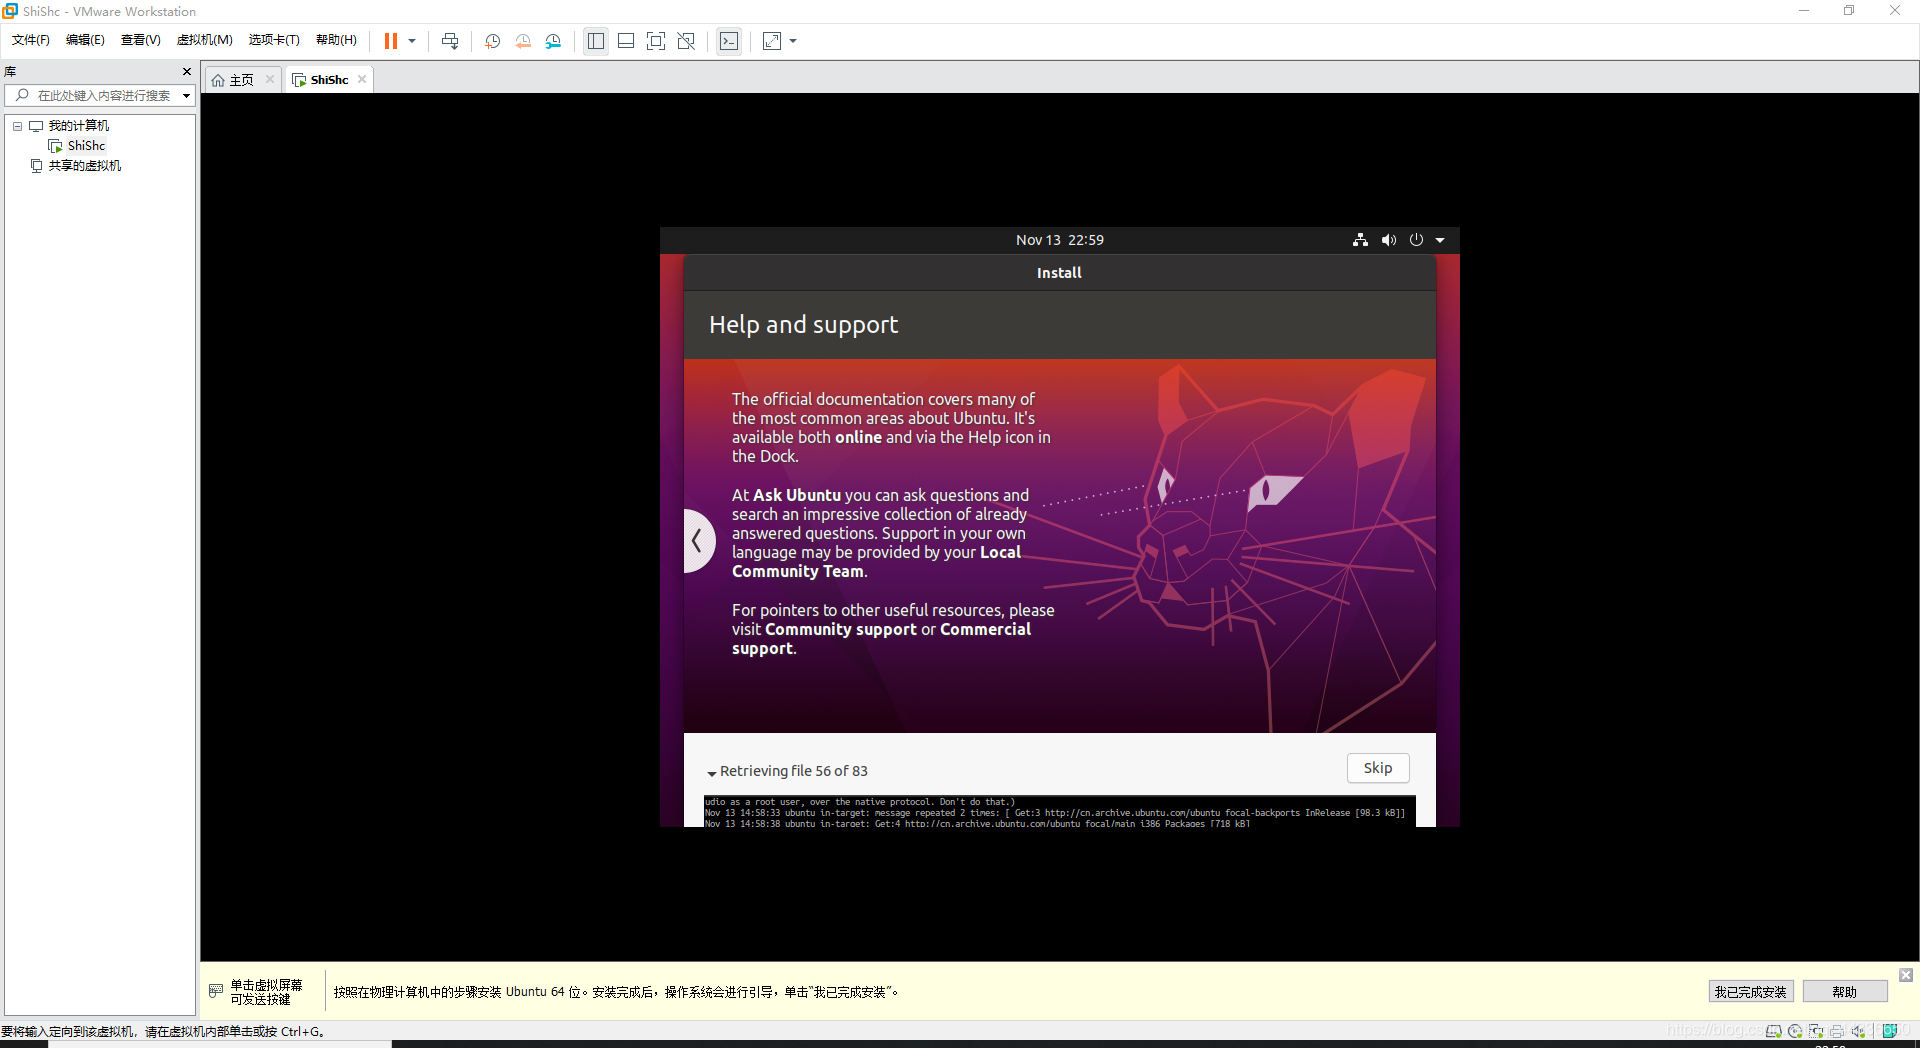Toggle the console view button

pyautogui.click(x=729, y=41)
